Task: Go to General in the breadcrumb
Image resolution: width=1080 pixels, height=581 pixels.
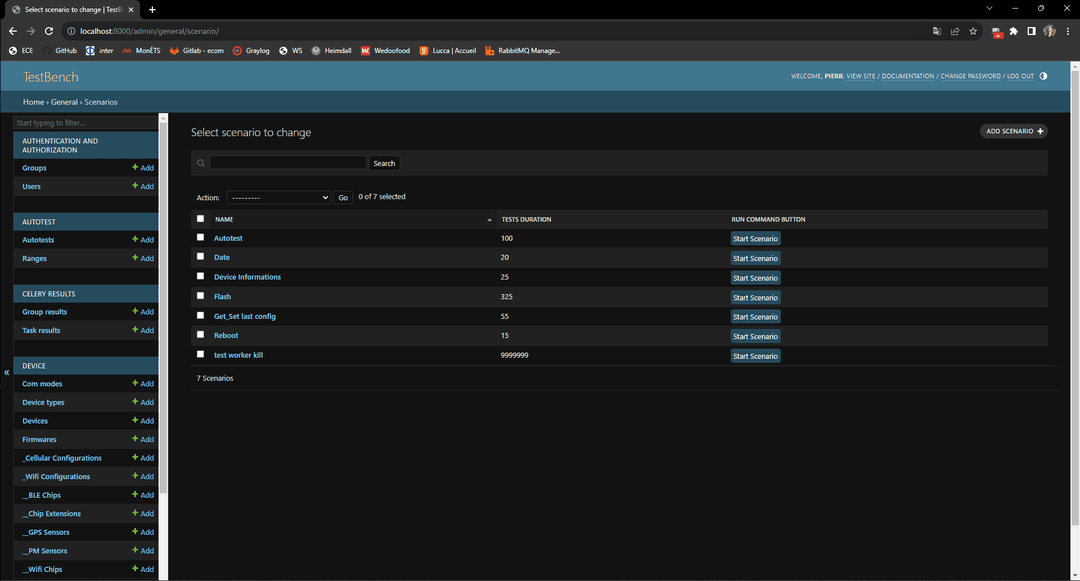Action: coord(64,102)
